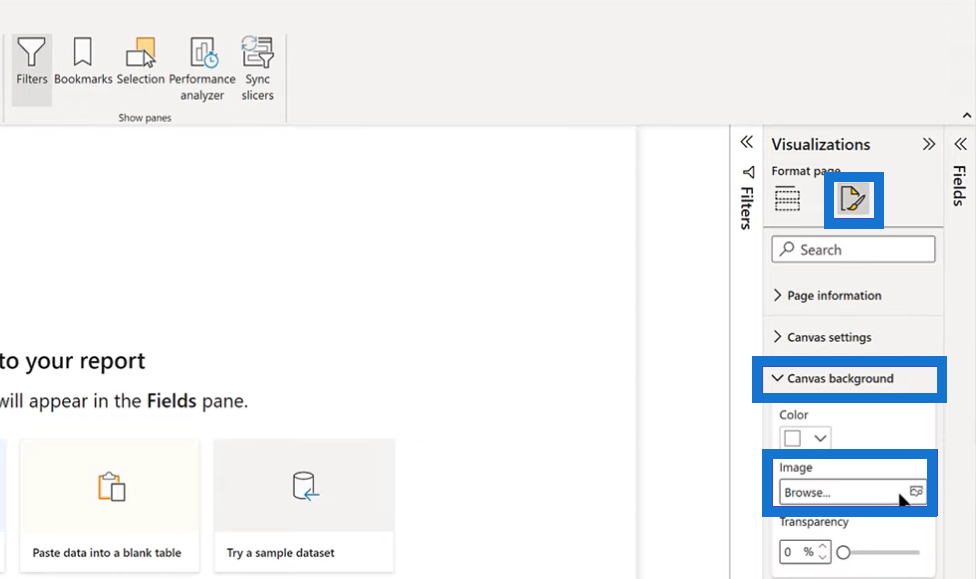This screenshot has width=976, height=579.
Task: Select the Format page paintbrush icon
Action: [853, 200]
